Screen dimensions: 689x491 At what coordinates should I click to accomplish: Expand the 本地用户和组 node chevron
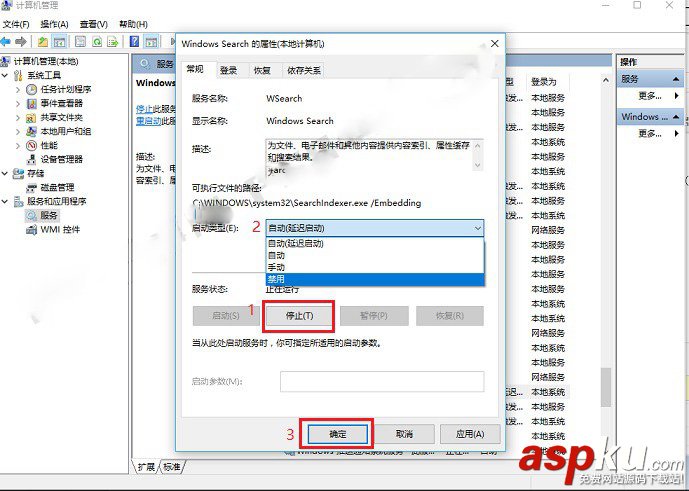pos(18,131)
